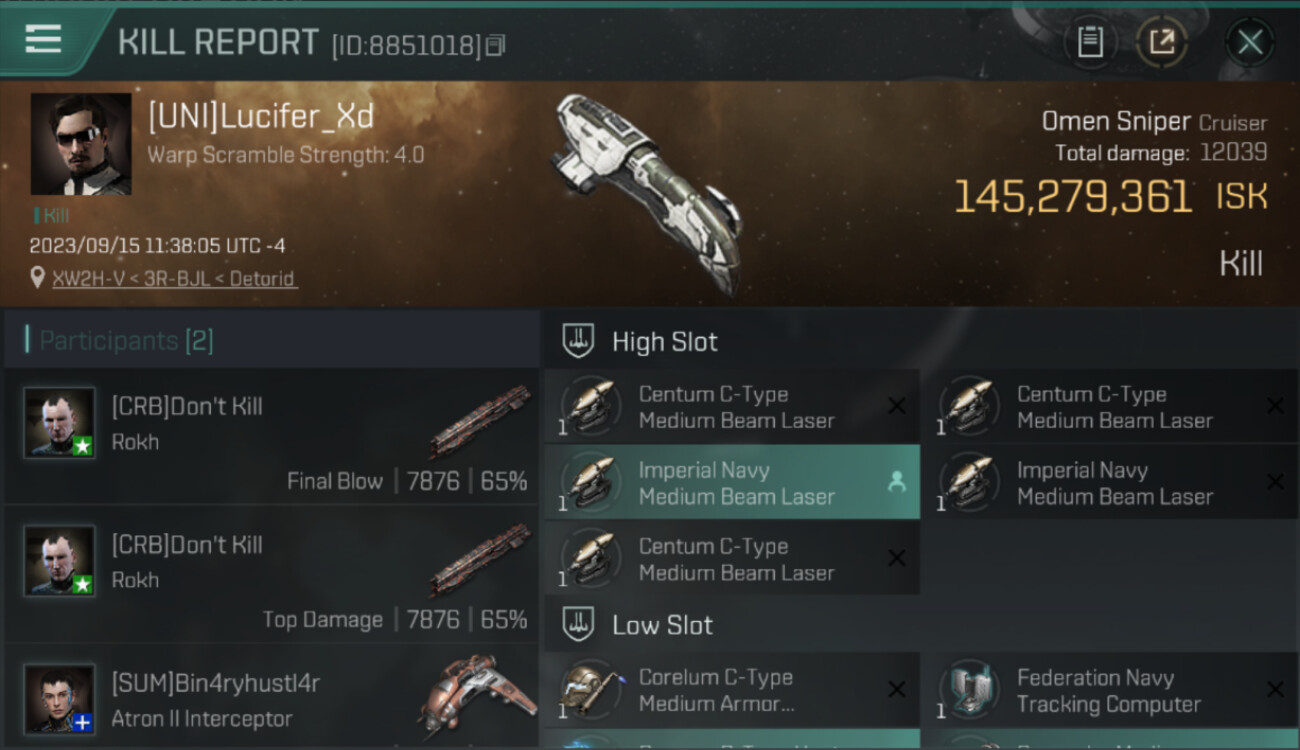Click the Atron II Interceptor ship image
1300x750 pixels.
(x=477, y=700)
